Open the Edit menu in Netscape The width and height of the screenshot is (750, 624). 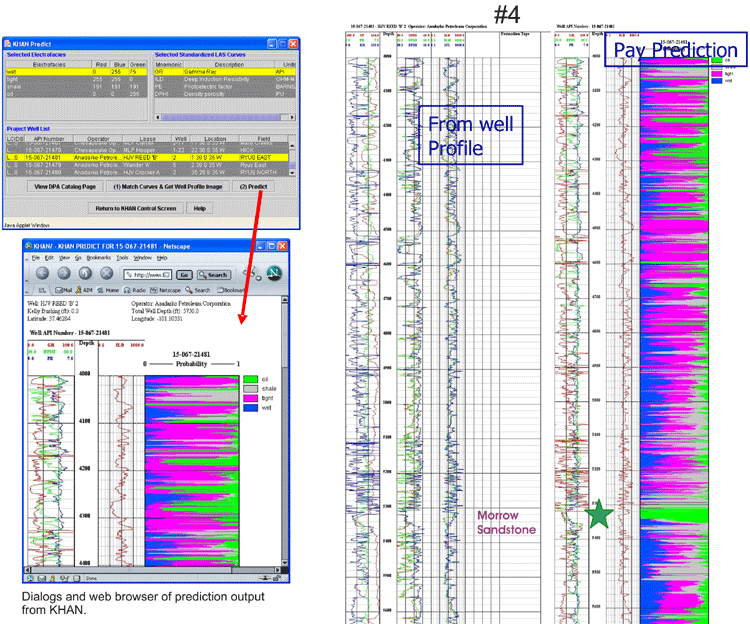[49, 258]
